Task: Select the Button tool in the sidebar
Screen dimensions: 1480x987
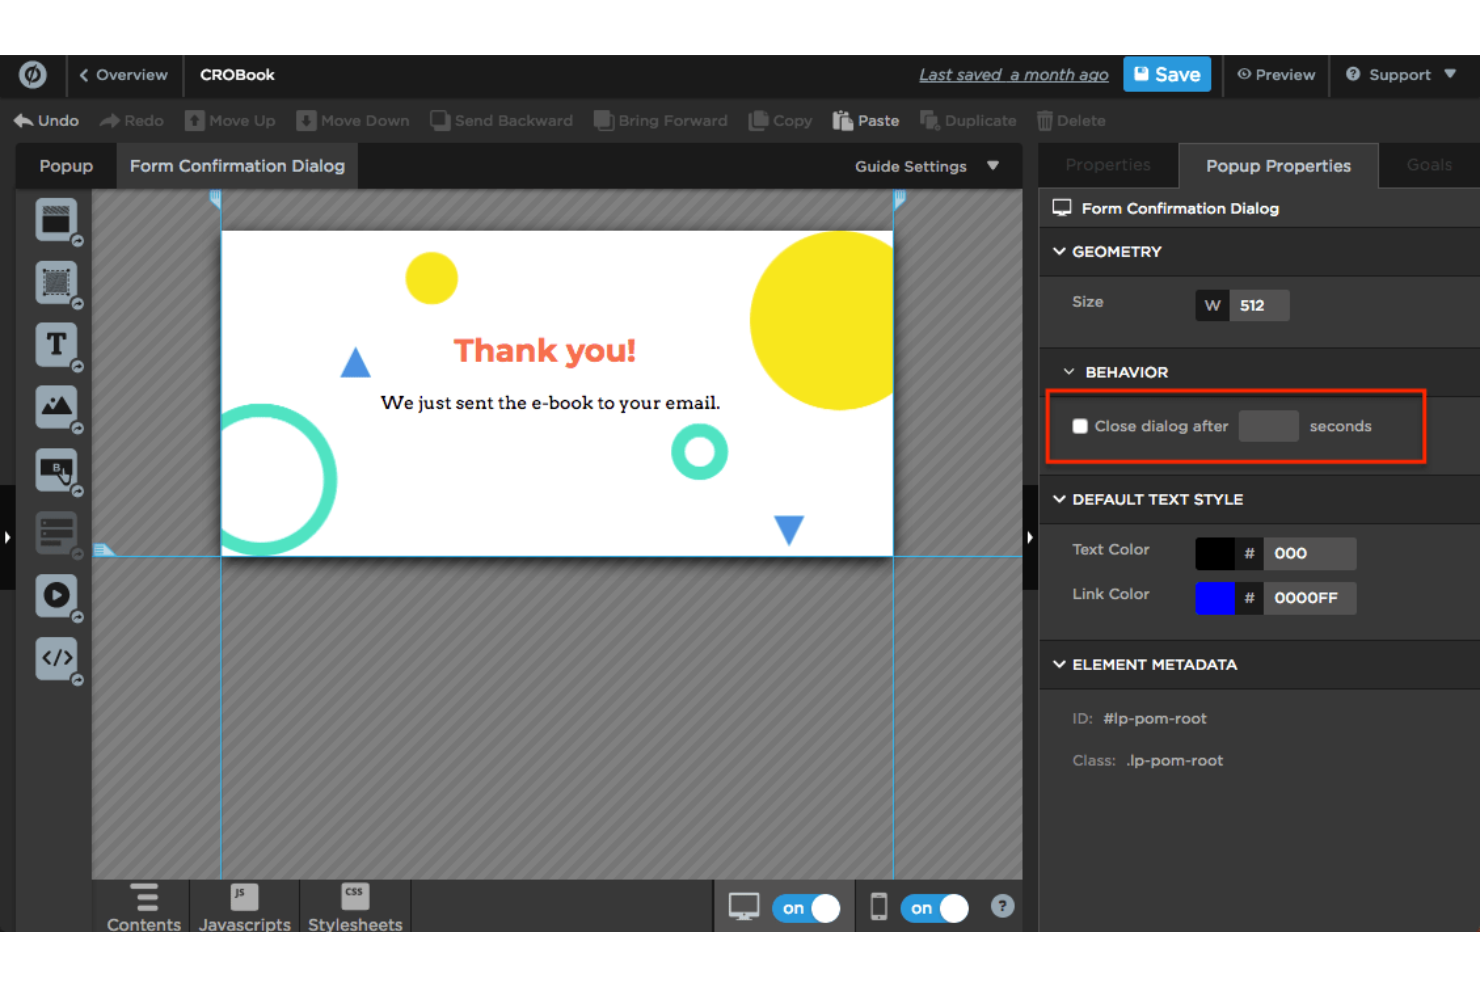Action: click(56, 470)
